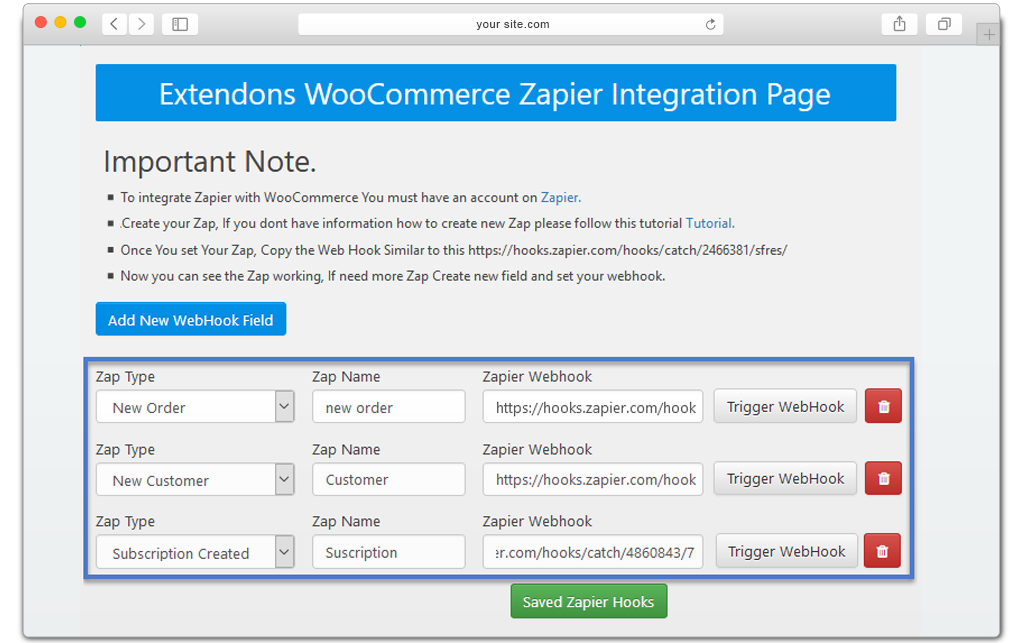Click the Important Note. heading
This screenshot has width=1024, height=643.
point(210,161)
